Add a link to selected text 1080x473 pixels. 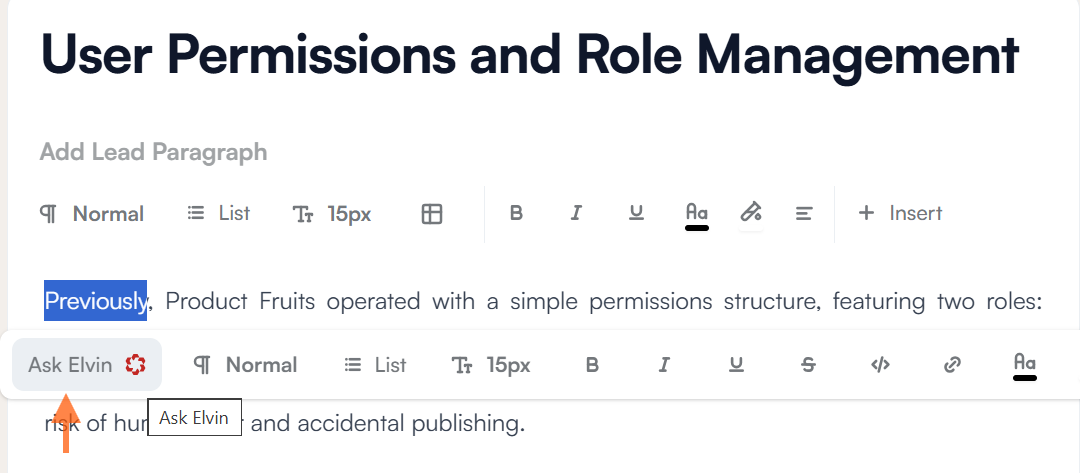click(952, 365)
